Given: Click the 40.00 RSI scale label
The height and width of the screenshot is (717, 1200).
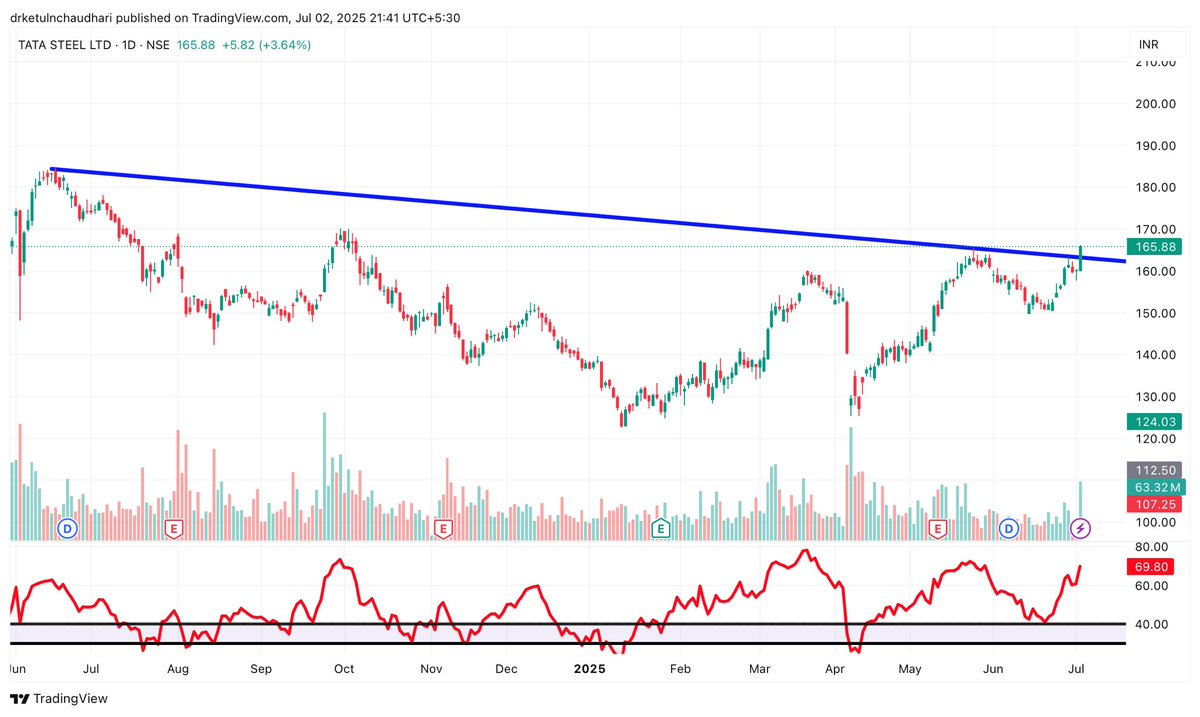Looking at the screenshot, I should [x=1150, y=625].
